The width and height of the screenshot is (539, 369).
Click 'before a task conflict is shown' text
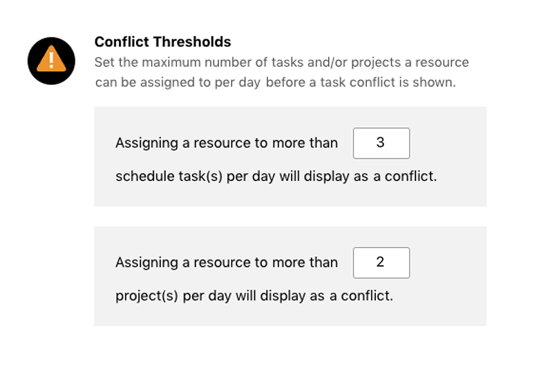click(x=361, y=83)
